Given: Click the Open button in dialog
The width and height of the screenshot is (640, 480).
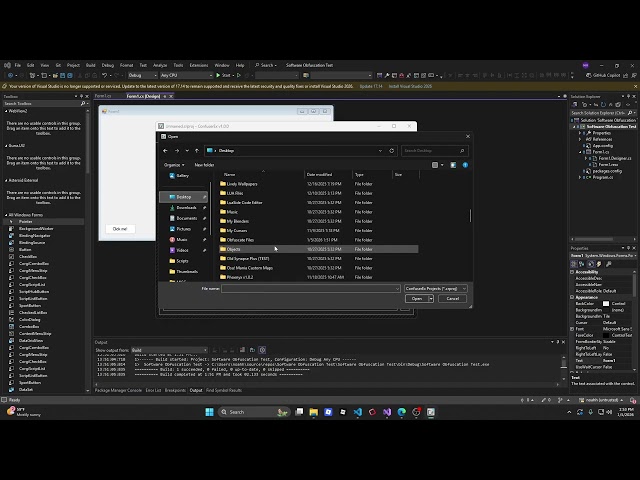Looking at the screenshot, I should (x=416, y=299).
